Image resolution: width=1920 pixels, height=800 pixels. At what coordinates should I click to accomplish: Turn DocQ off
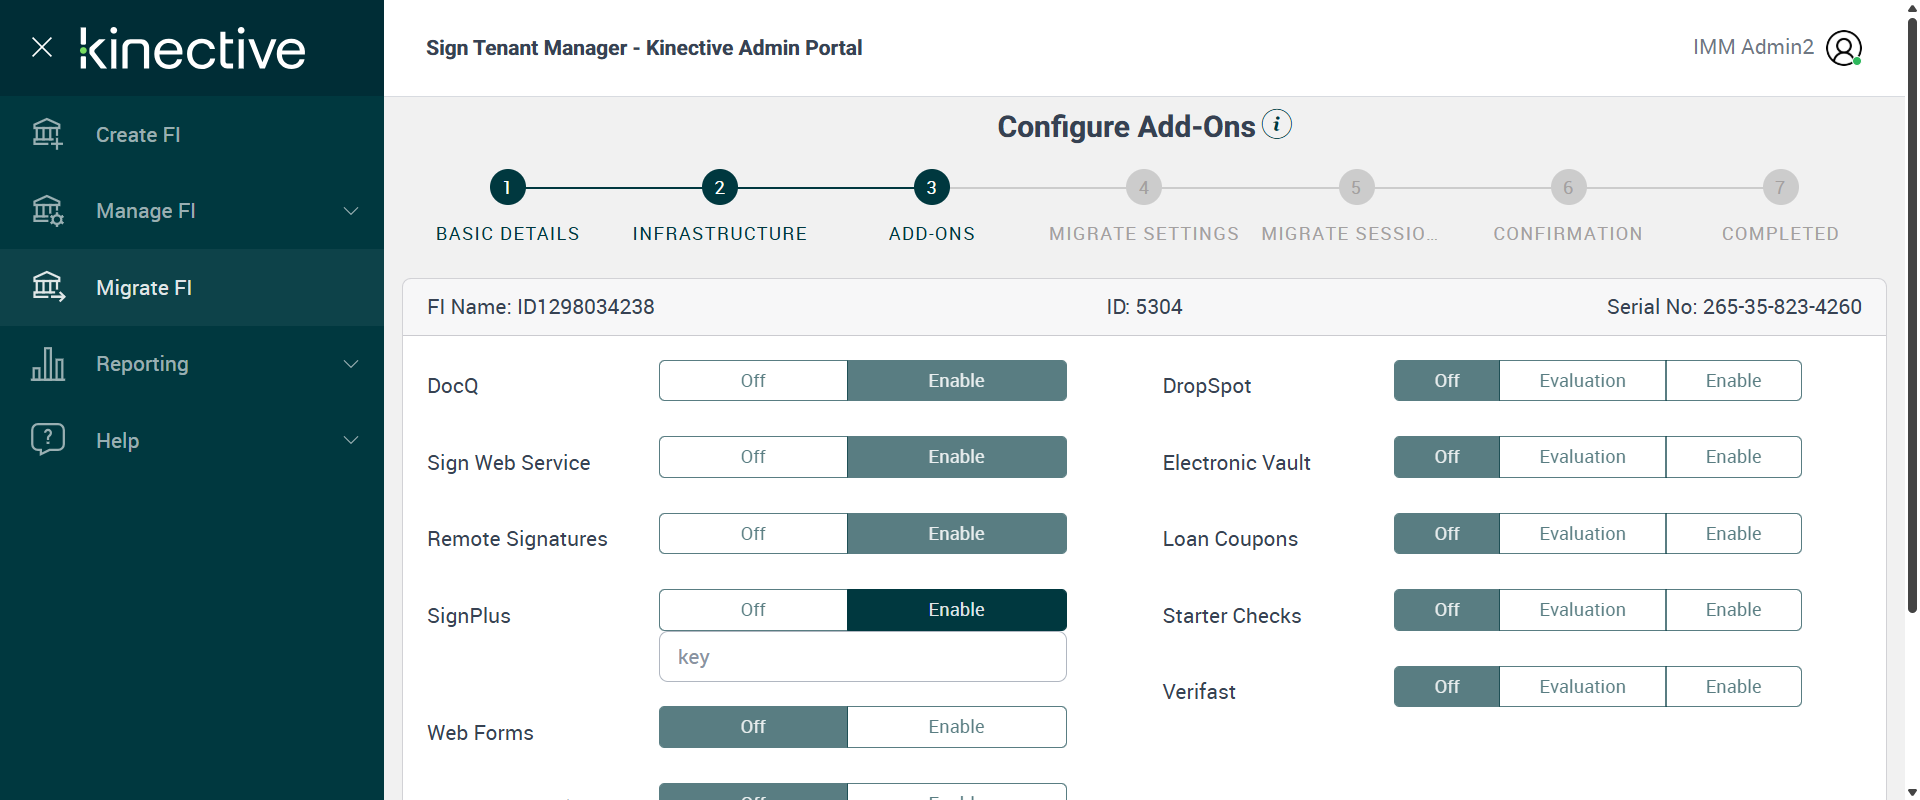[753, 381]
